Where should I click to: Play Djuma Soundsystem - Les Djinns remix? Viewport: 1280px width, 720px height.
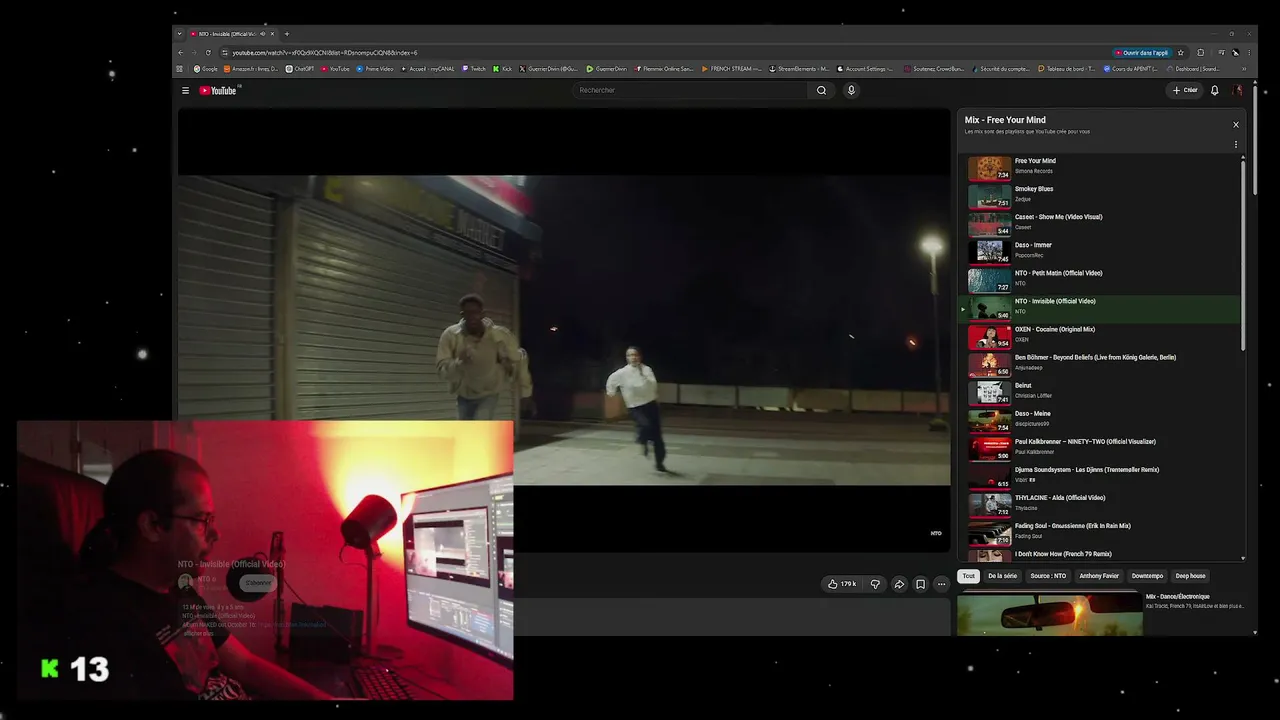point(1099,476)
